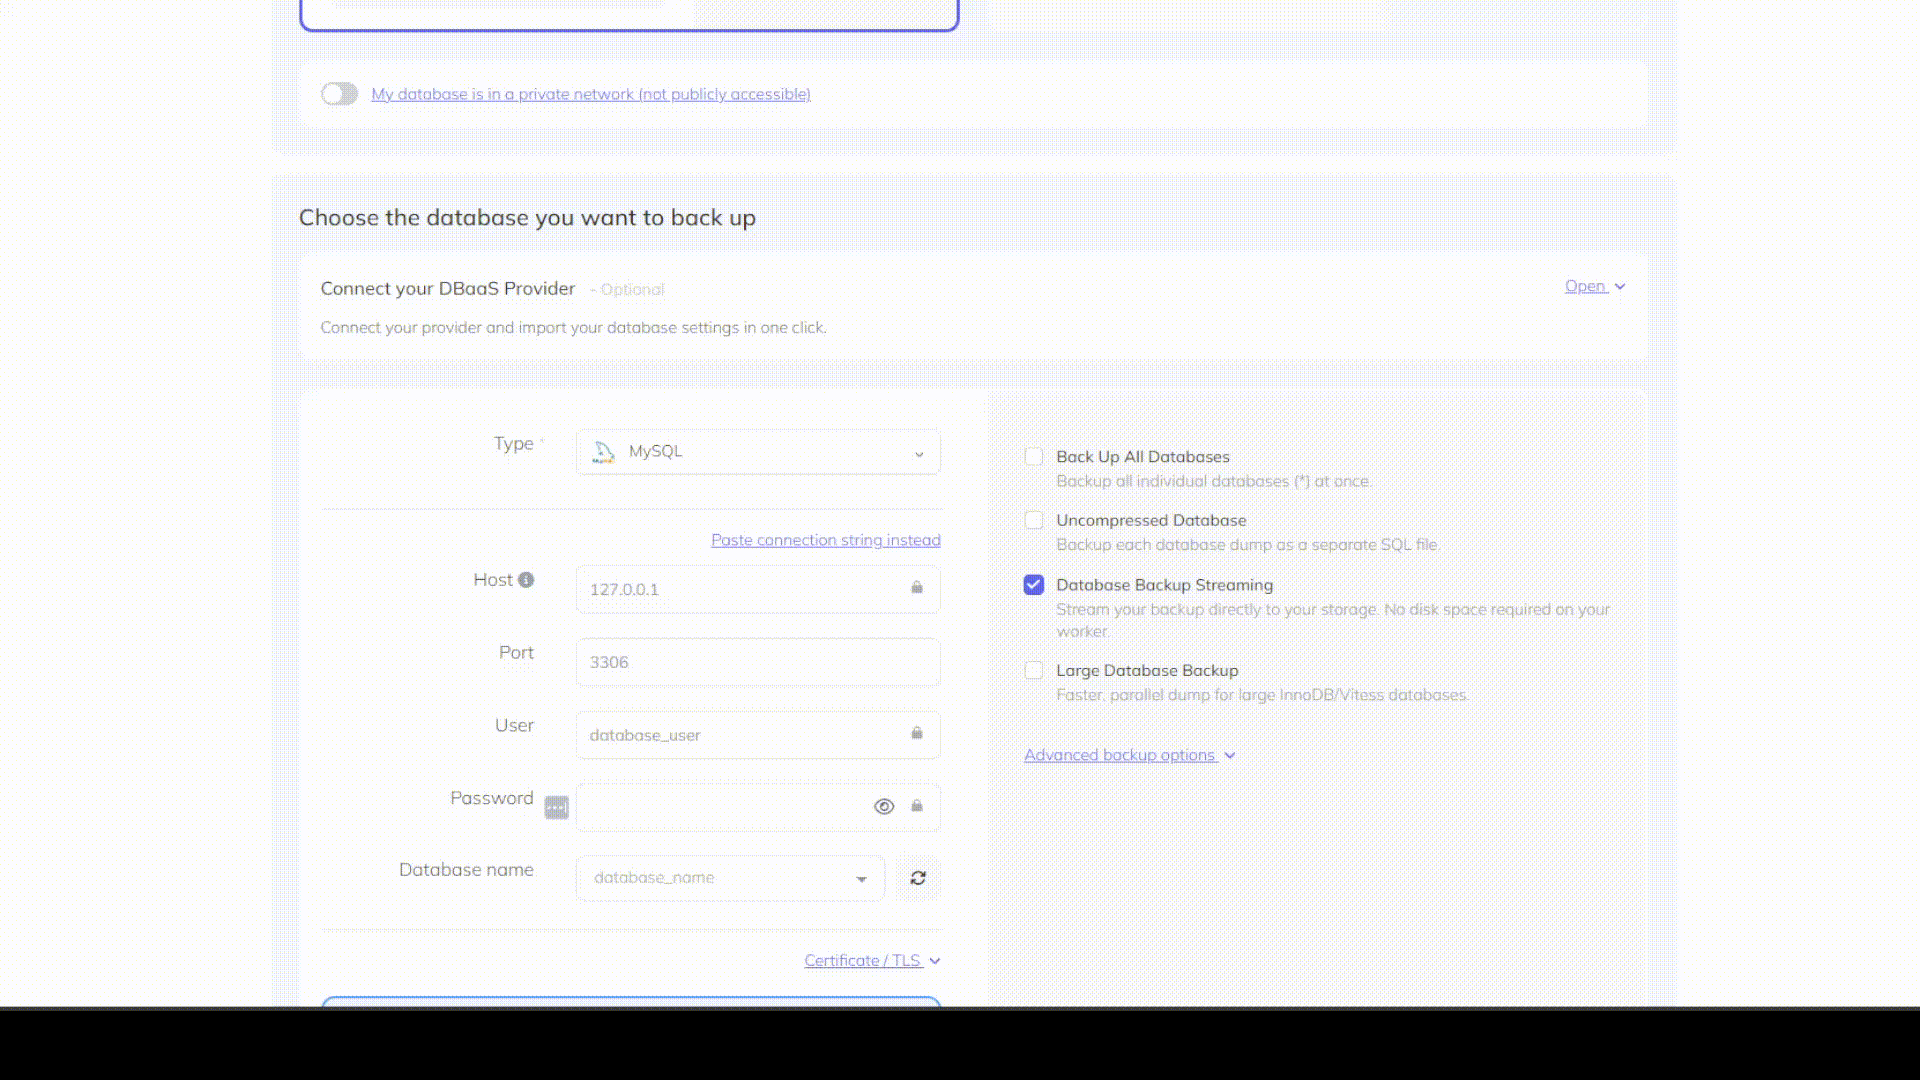
Task: Click Paste connection string instead link
Action: pyautogui.click(x=825, y=540)
